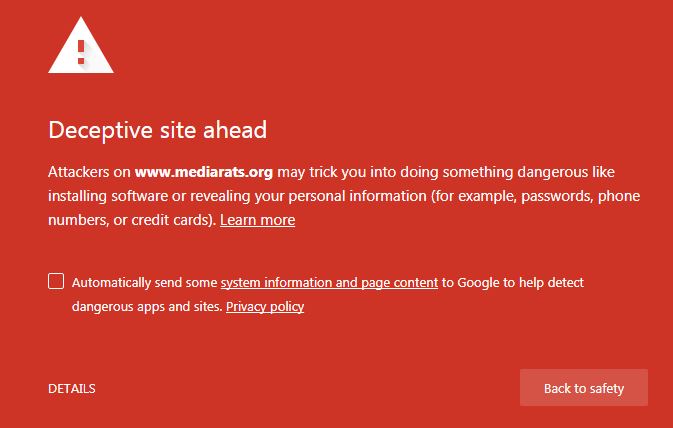Click the 'Deceptive site ahead' heading
673x428 pixels.
pyautogui.click(x=157, y=130)
